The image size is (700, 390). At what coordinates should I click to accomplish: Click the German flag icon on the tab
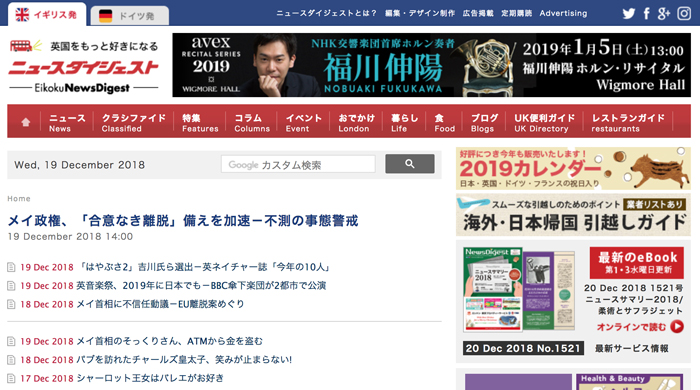tap(105, 16)
